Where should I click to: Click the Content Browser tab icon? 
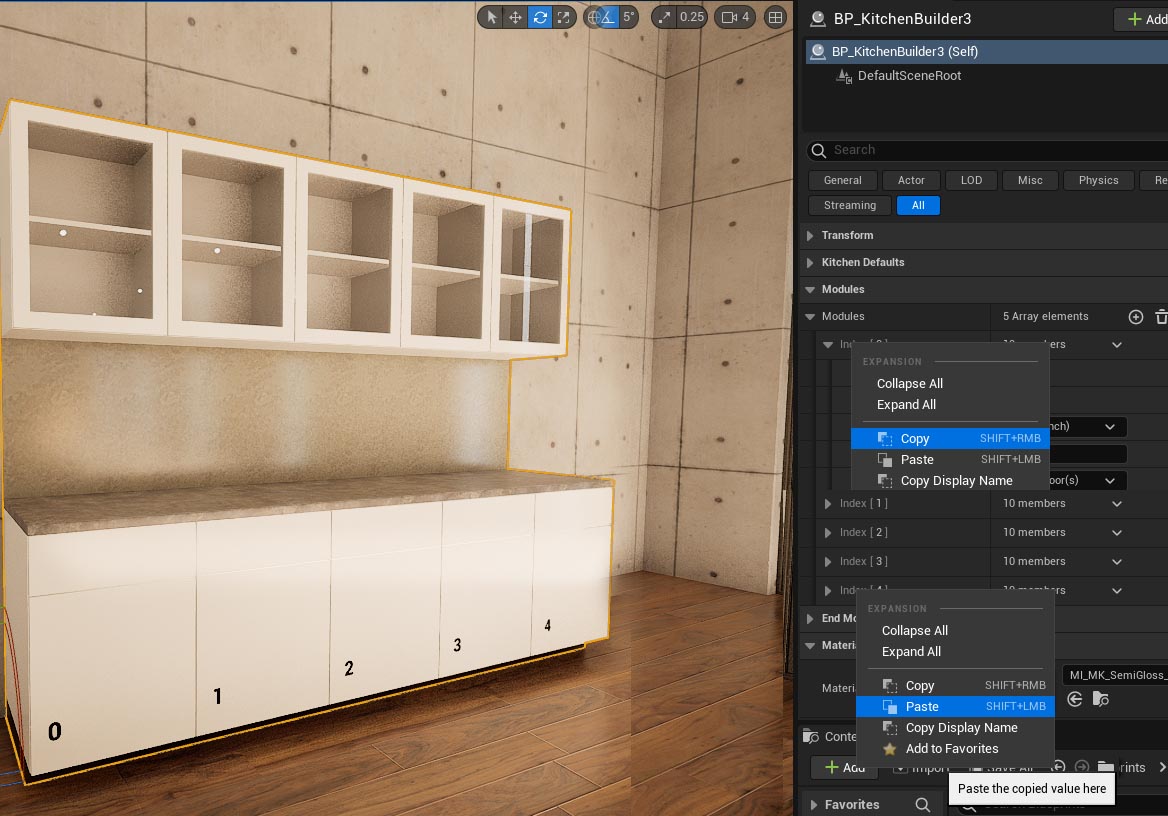tap(811, 737)
